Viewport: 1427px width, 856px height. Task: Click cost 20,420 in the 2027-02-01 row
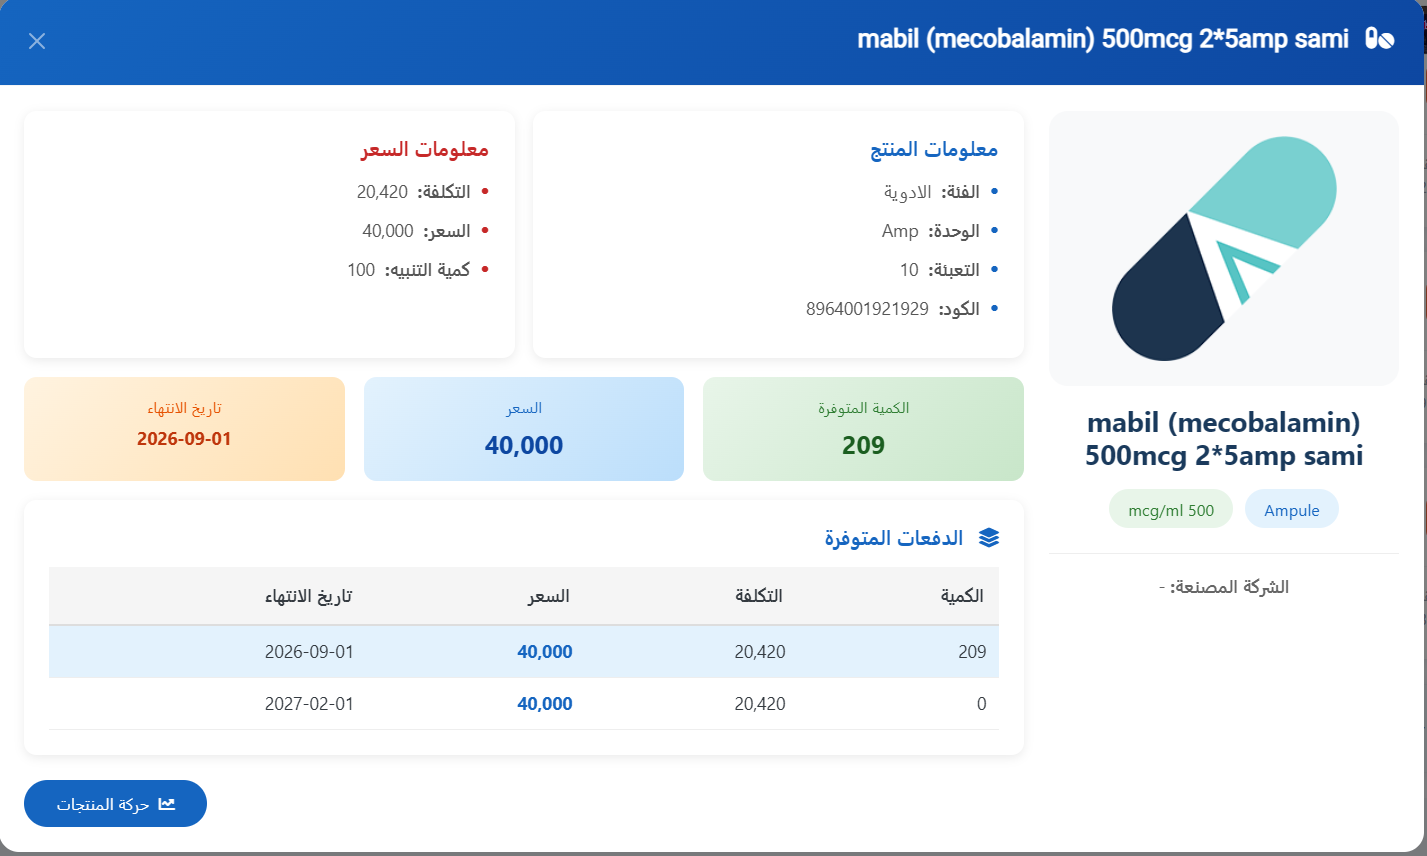coord(760,704)
